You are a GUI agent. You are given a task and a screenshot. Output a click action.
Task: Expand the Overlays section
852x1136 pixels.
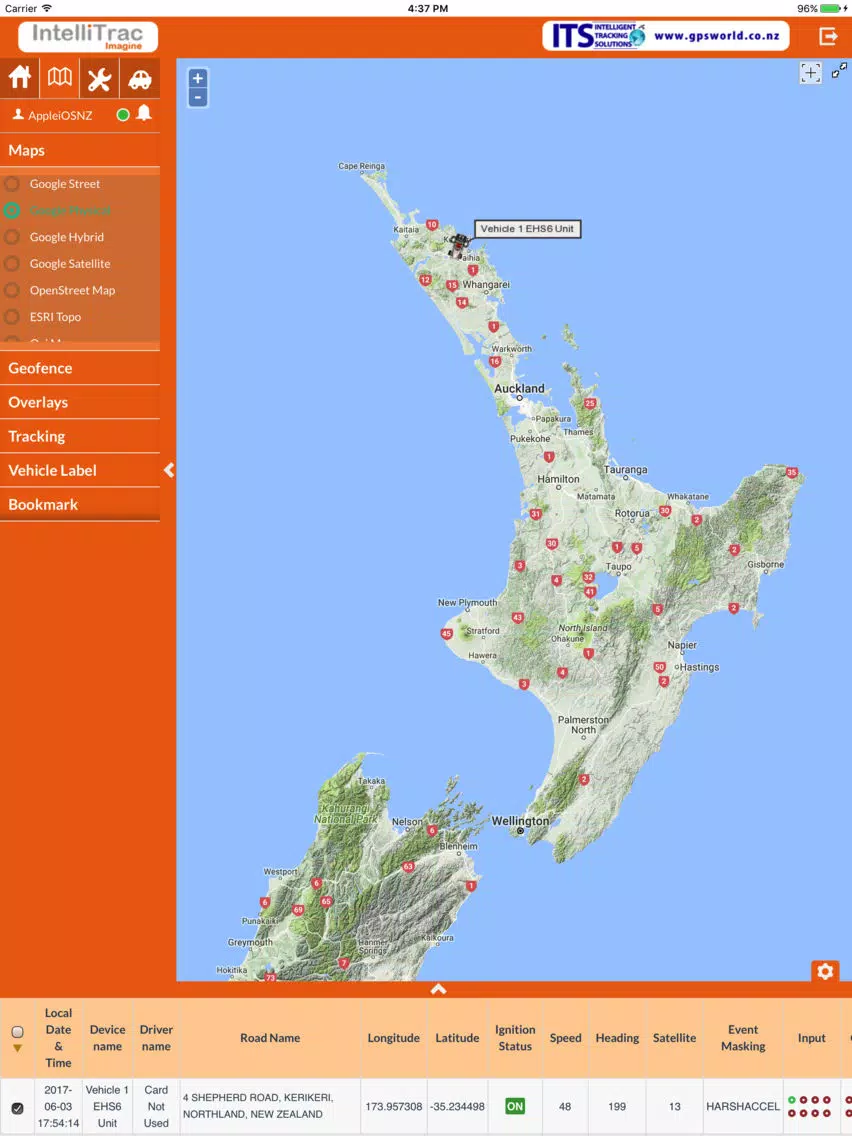[x=80, y=402]
